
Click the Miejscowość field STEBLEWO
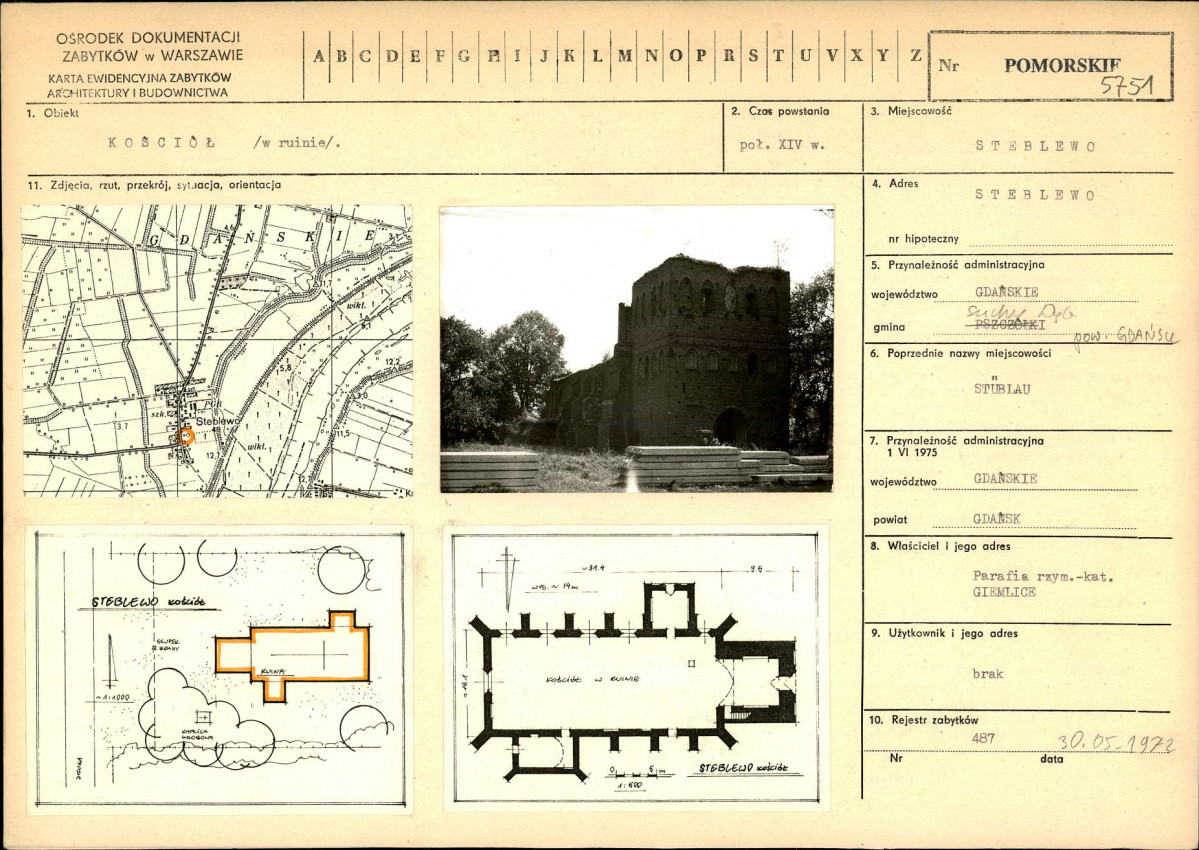[x=1035, y=147]
